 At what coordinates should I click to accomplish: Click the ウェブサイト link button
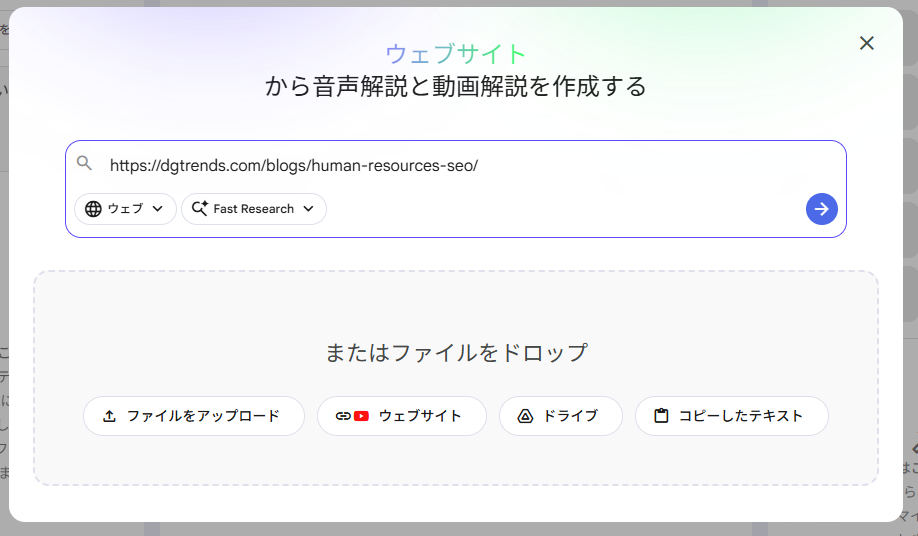click(x=402, y=416)
